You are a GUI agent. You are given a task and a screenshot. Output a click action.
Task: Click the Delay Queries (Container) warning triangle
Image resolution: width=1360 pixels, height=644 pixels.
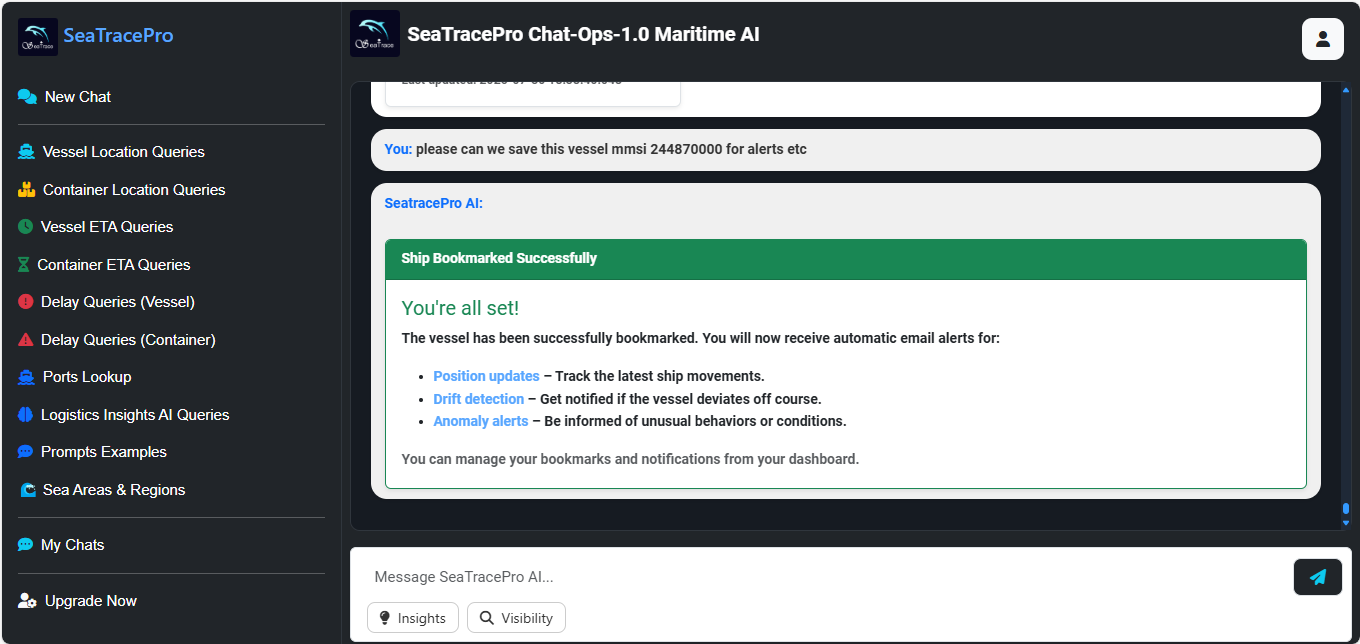tap(25, 340)
